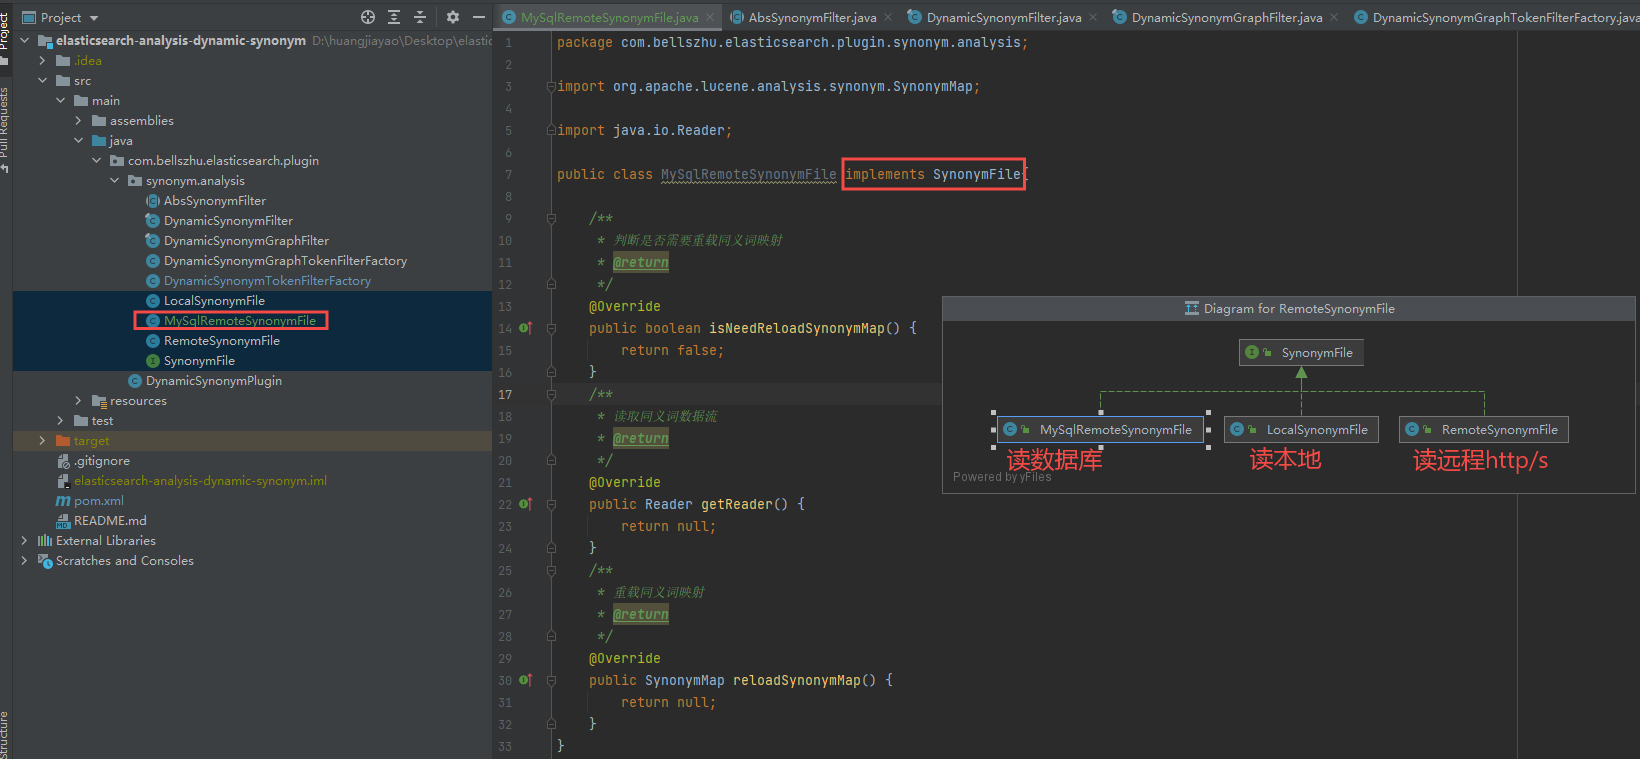Collapse the java folder
1640x759 pixels.
78,140
